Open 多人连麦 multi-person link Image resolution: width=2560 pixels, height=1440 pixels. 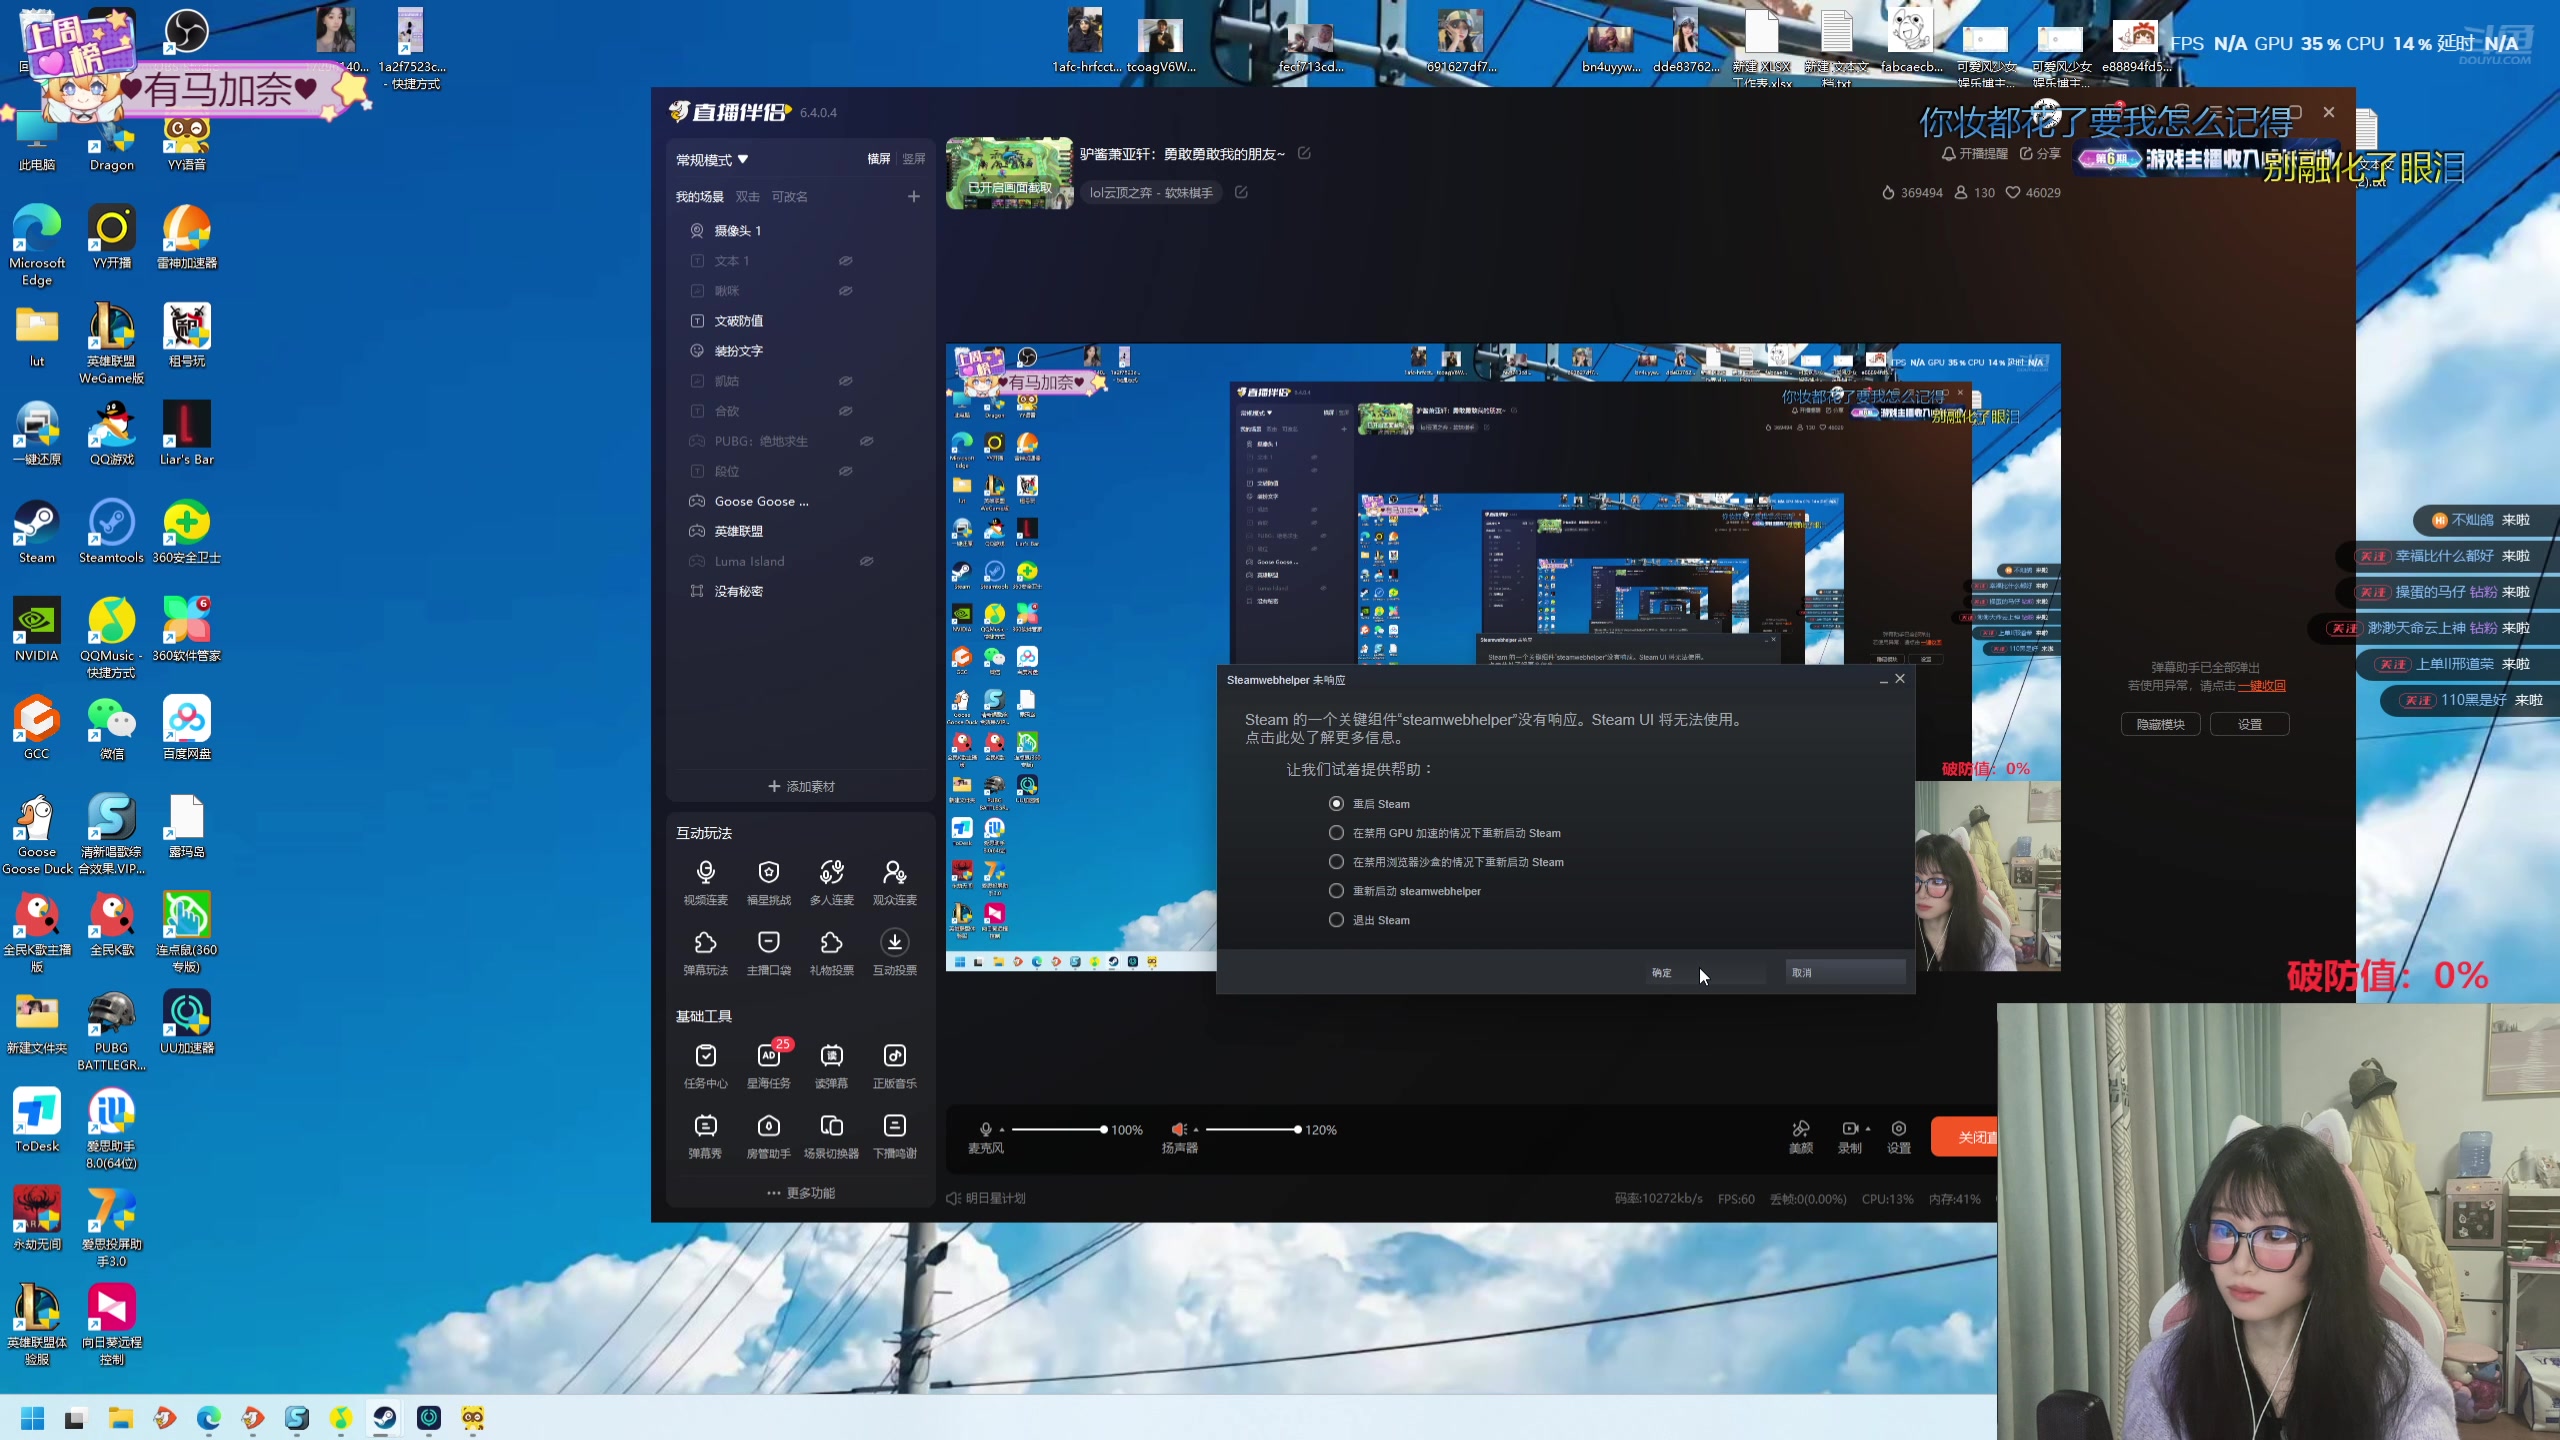coord(831,882)
